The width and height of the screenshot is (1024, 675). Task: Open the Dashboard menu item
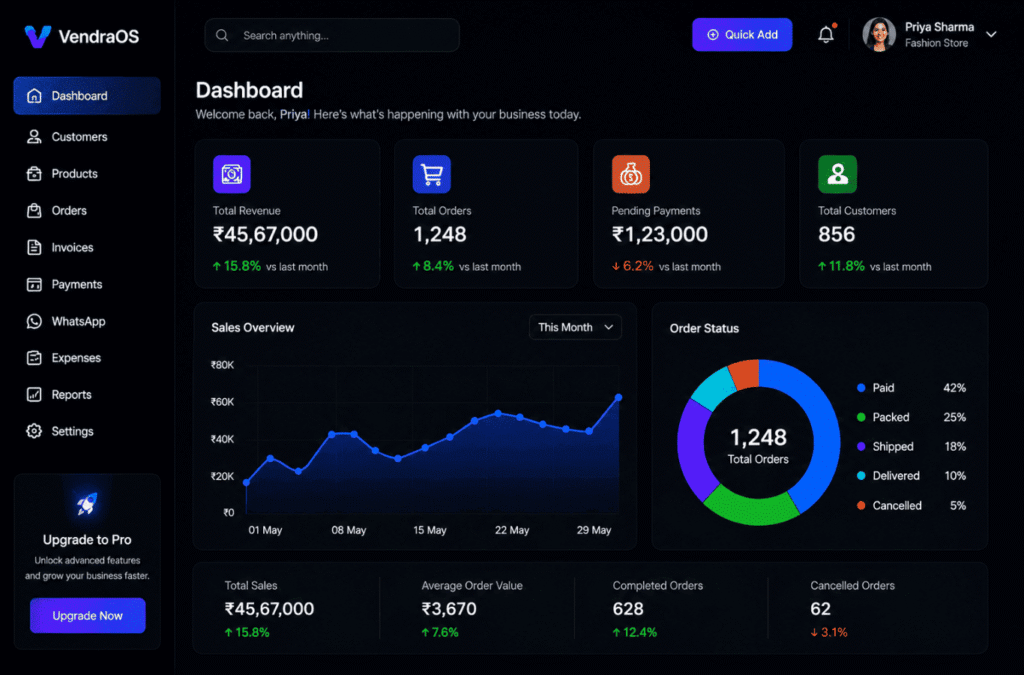87,96
